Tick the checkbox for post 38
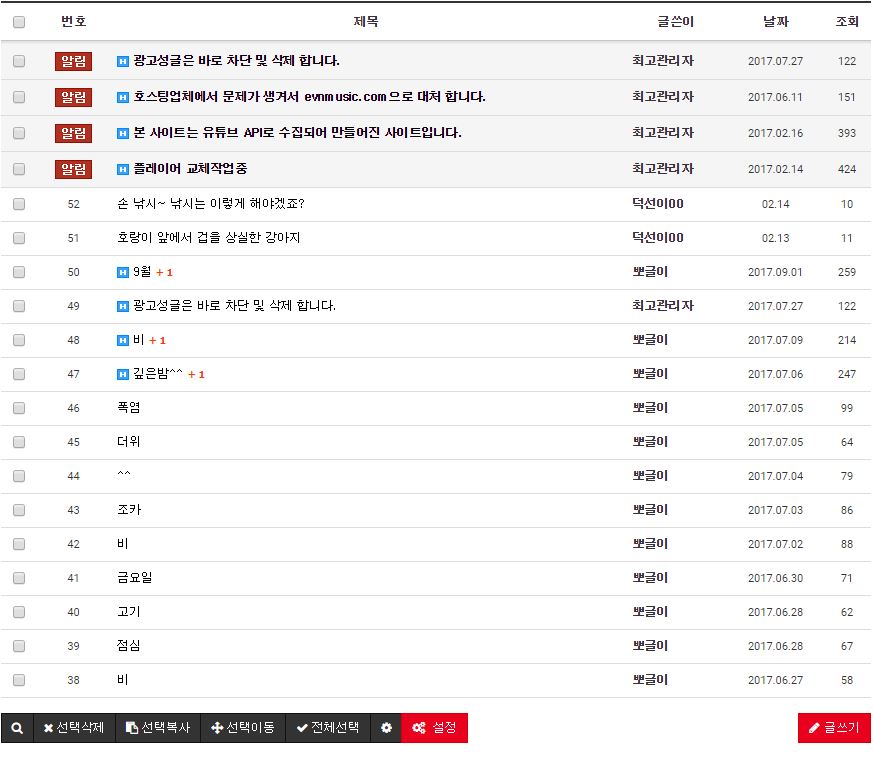Image resolution: width=874 pixels, height=763 pixels. click(x=19, y=680)
